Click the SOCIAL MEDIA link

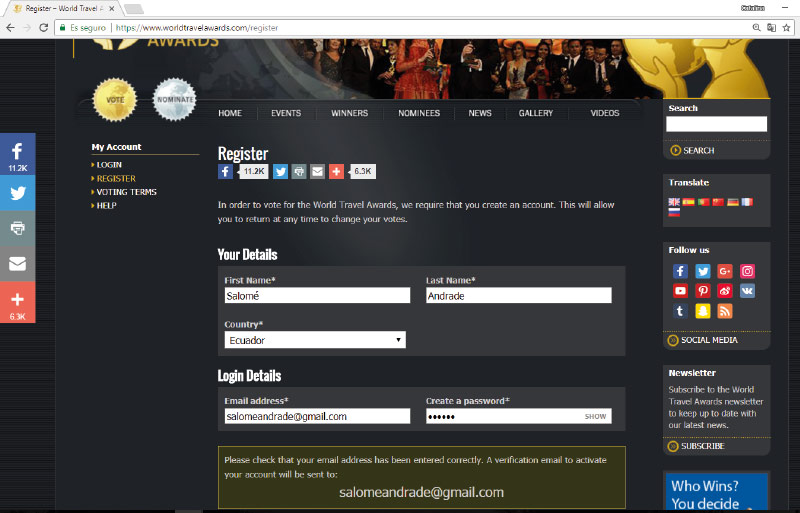(703, 340)
